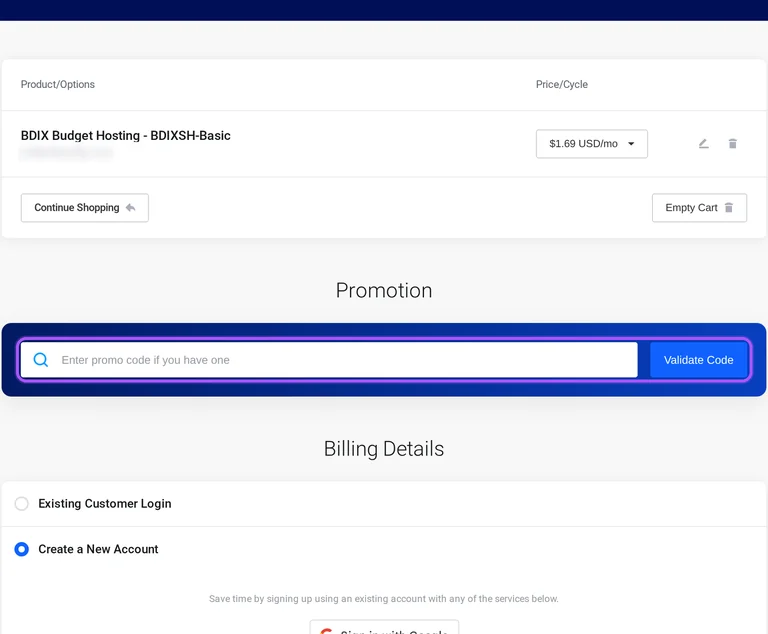The height and width of the screenshot is (634, 768).
Task: Click the Empty Cart button
Action: click(x=699, y=208)
